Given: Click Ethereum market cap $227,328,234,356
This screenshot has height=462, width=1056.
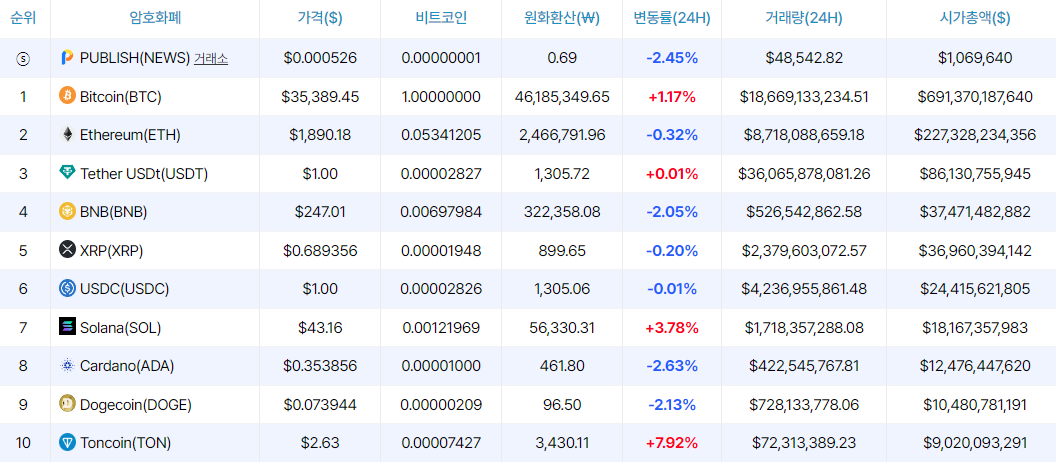Looking at the screenshot, I should 975,135.
